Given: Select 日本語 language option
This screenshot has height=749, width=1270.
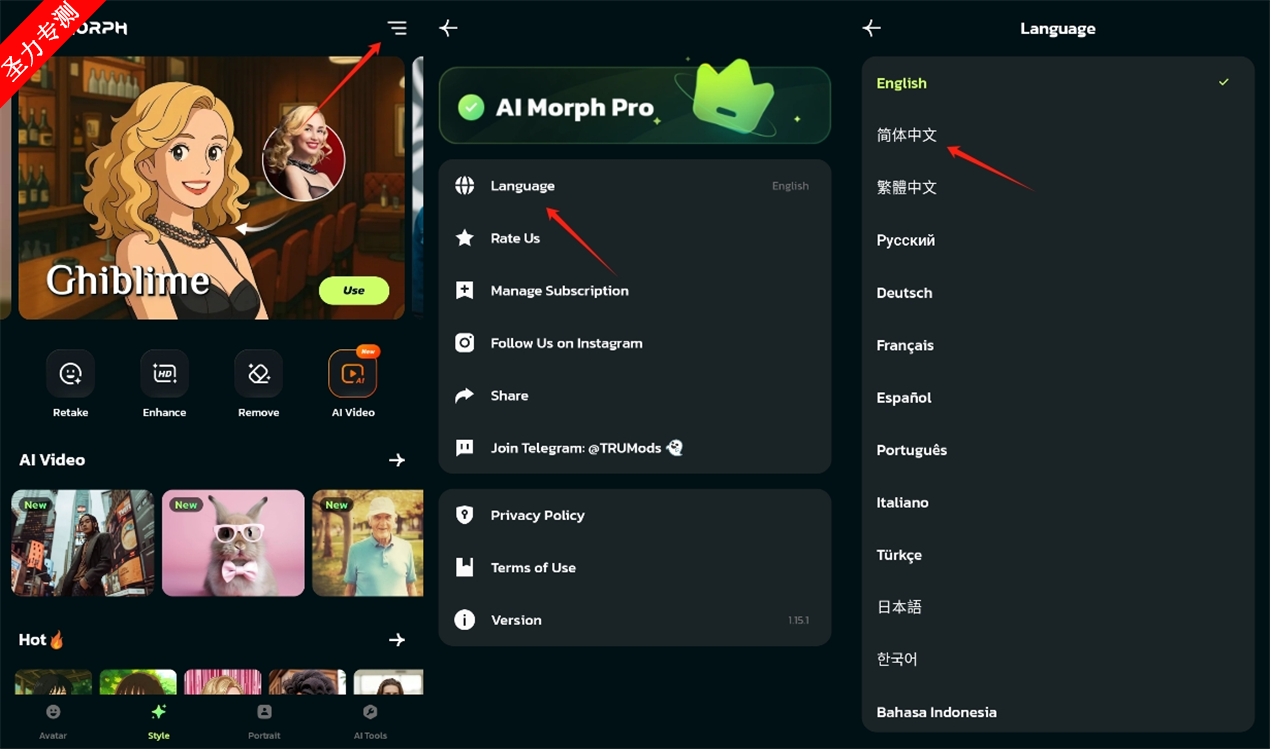Looking at the screenshot, I should coord(1058,607).
